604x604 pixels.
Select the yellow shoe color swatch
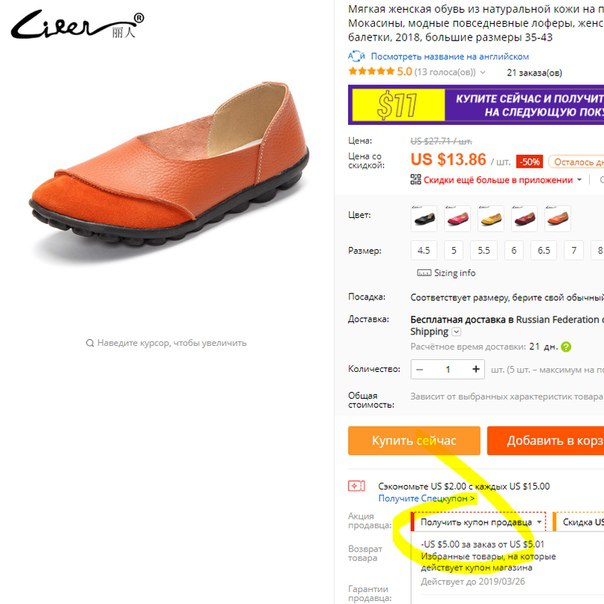click(x=491, y=218)
